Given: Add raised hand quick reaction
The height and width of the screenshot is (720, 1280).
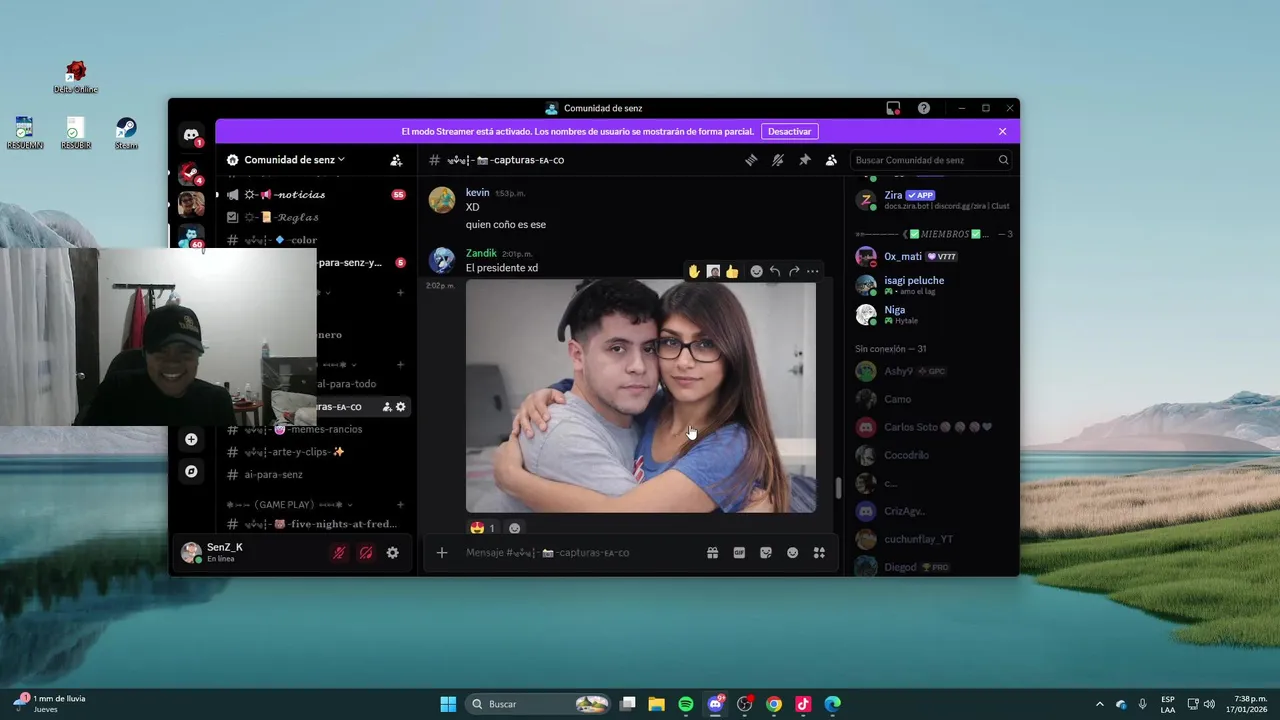Looking at the screenshot, I should point(694,271).
